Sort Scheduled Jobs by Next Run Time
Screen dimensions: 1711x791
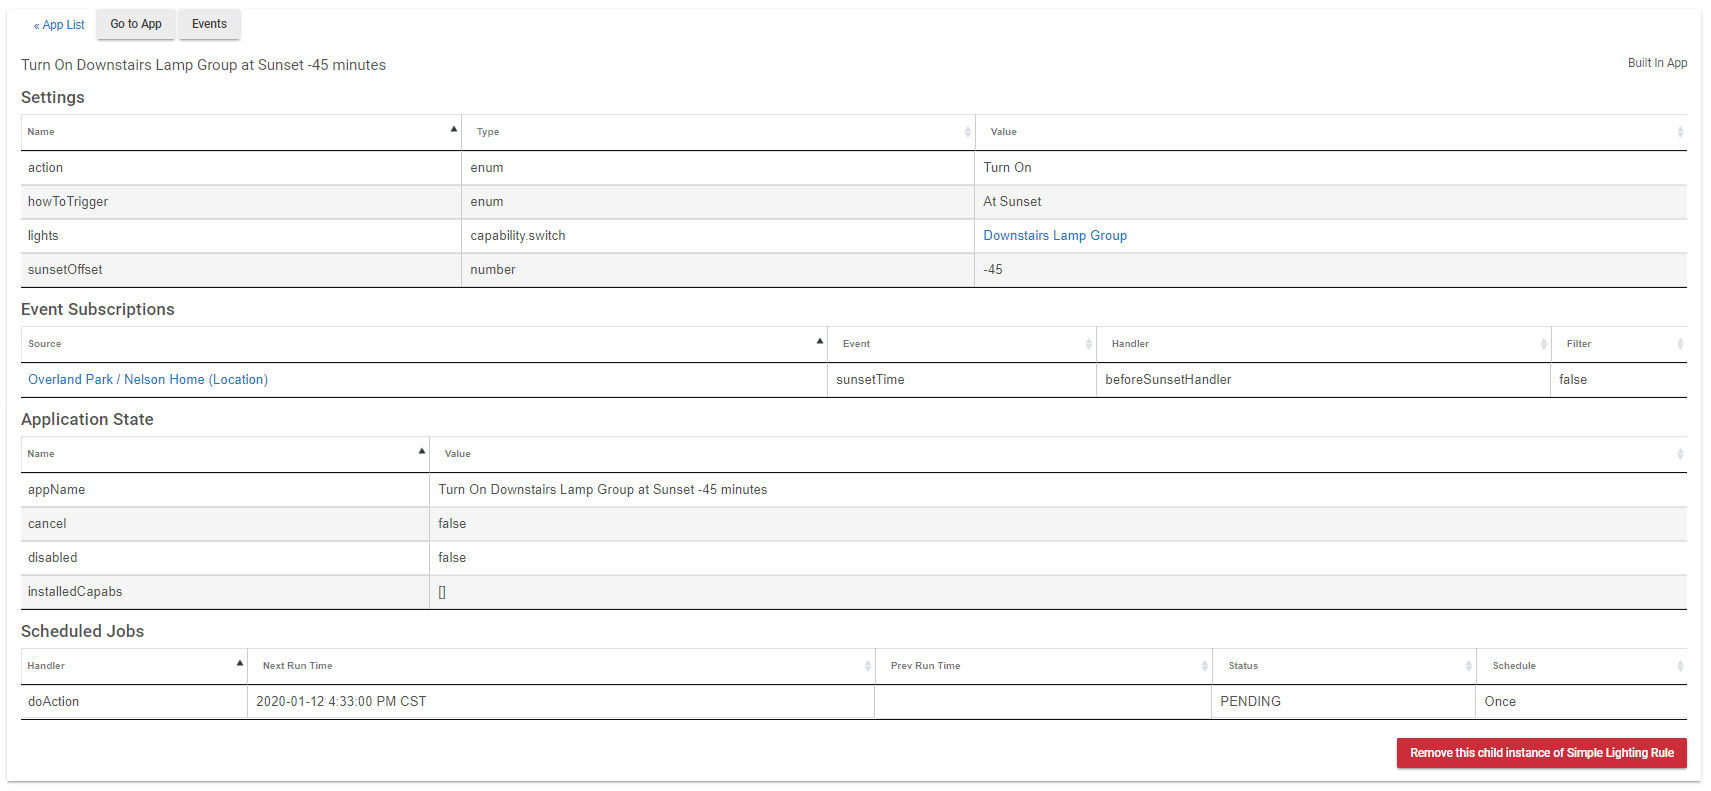(x=561, y=666)
